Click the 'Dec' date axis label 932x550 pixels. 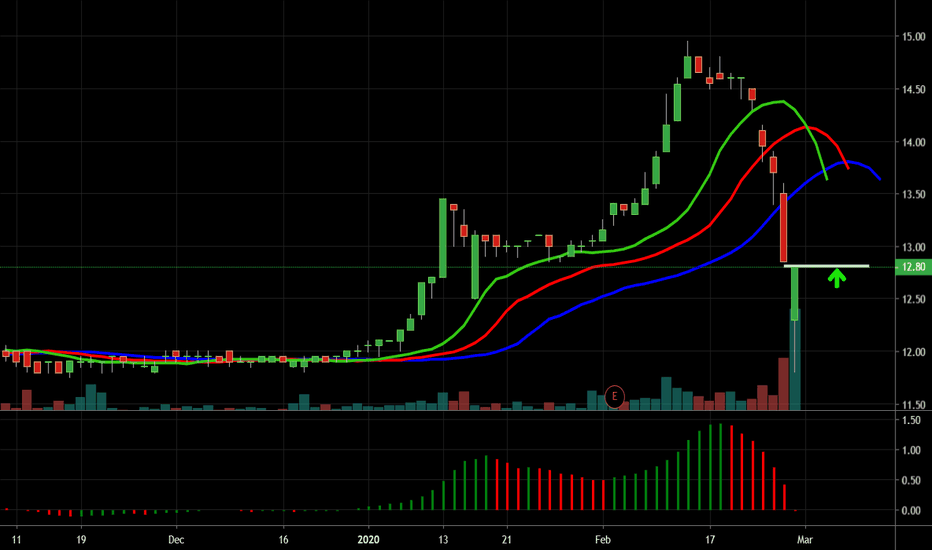tap(176, 540)
